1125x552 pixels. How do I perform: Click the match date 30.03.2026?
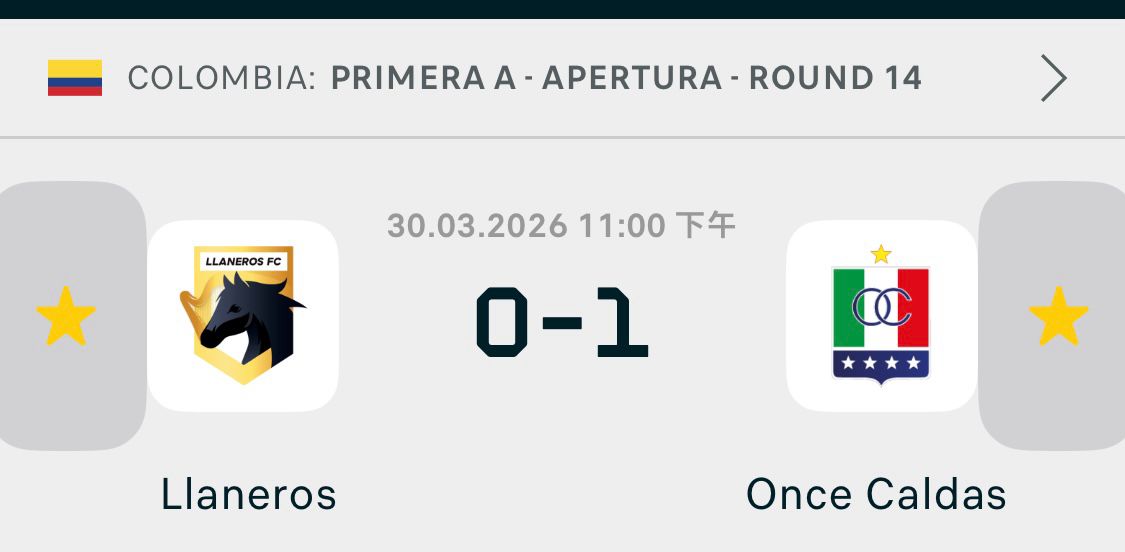tap(477, 226)
